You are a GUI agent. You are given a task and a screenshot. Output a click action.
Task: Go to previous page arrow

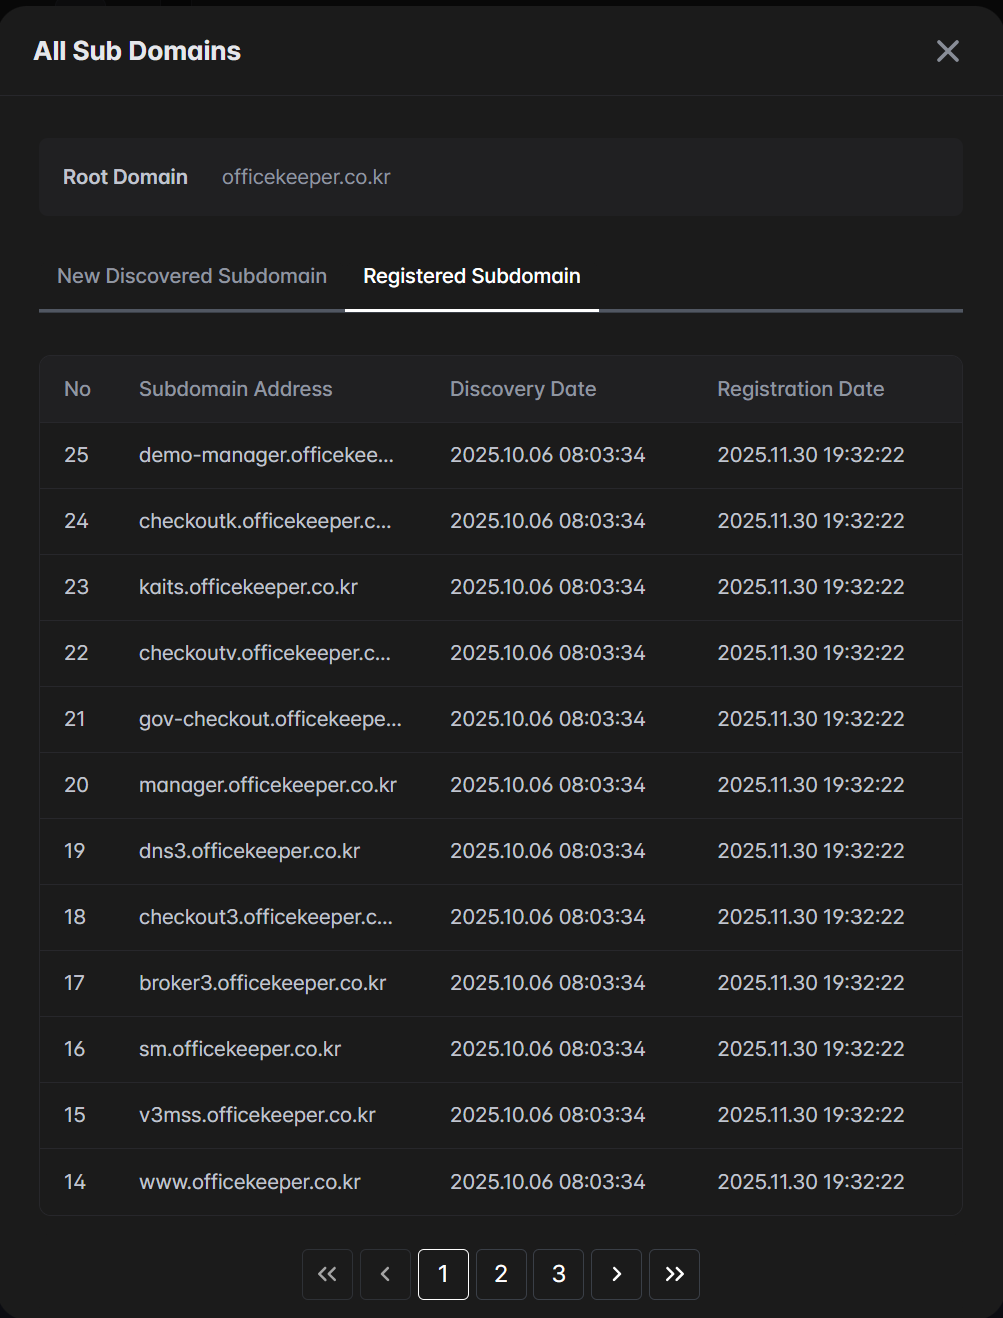(385, 1274)
